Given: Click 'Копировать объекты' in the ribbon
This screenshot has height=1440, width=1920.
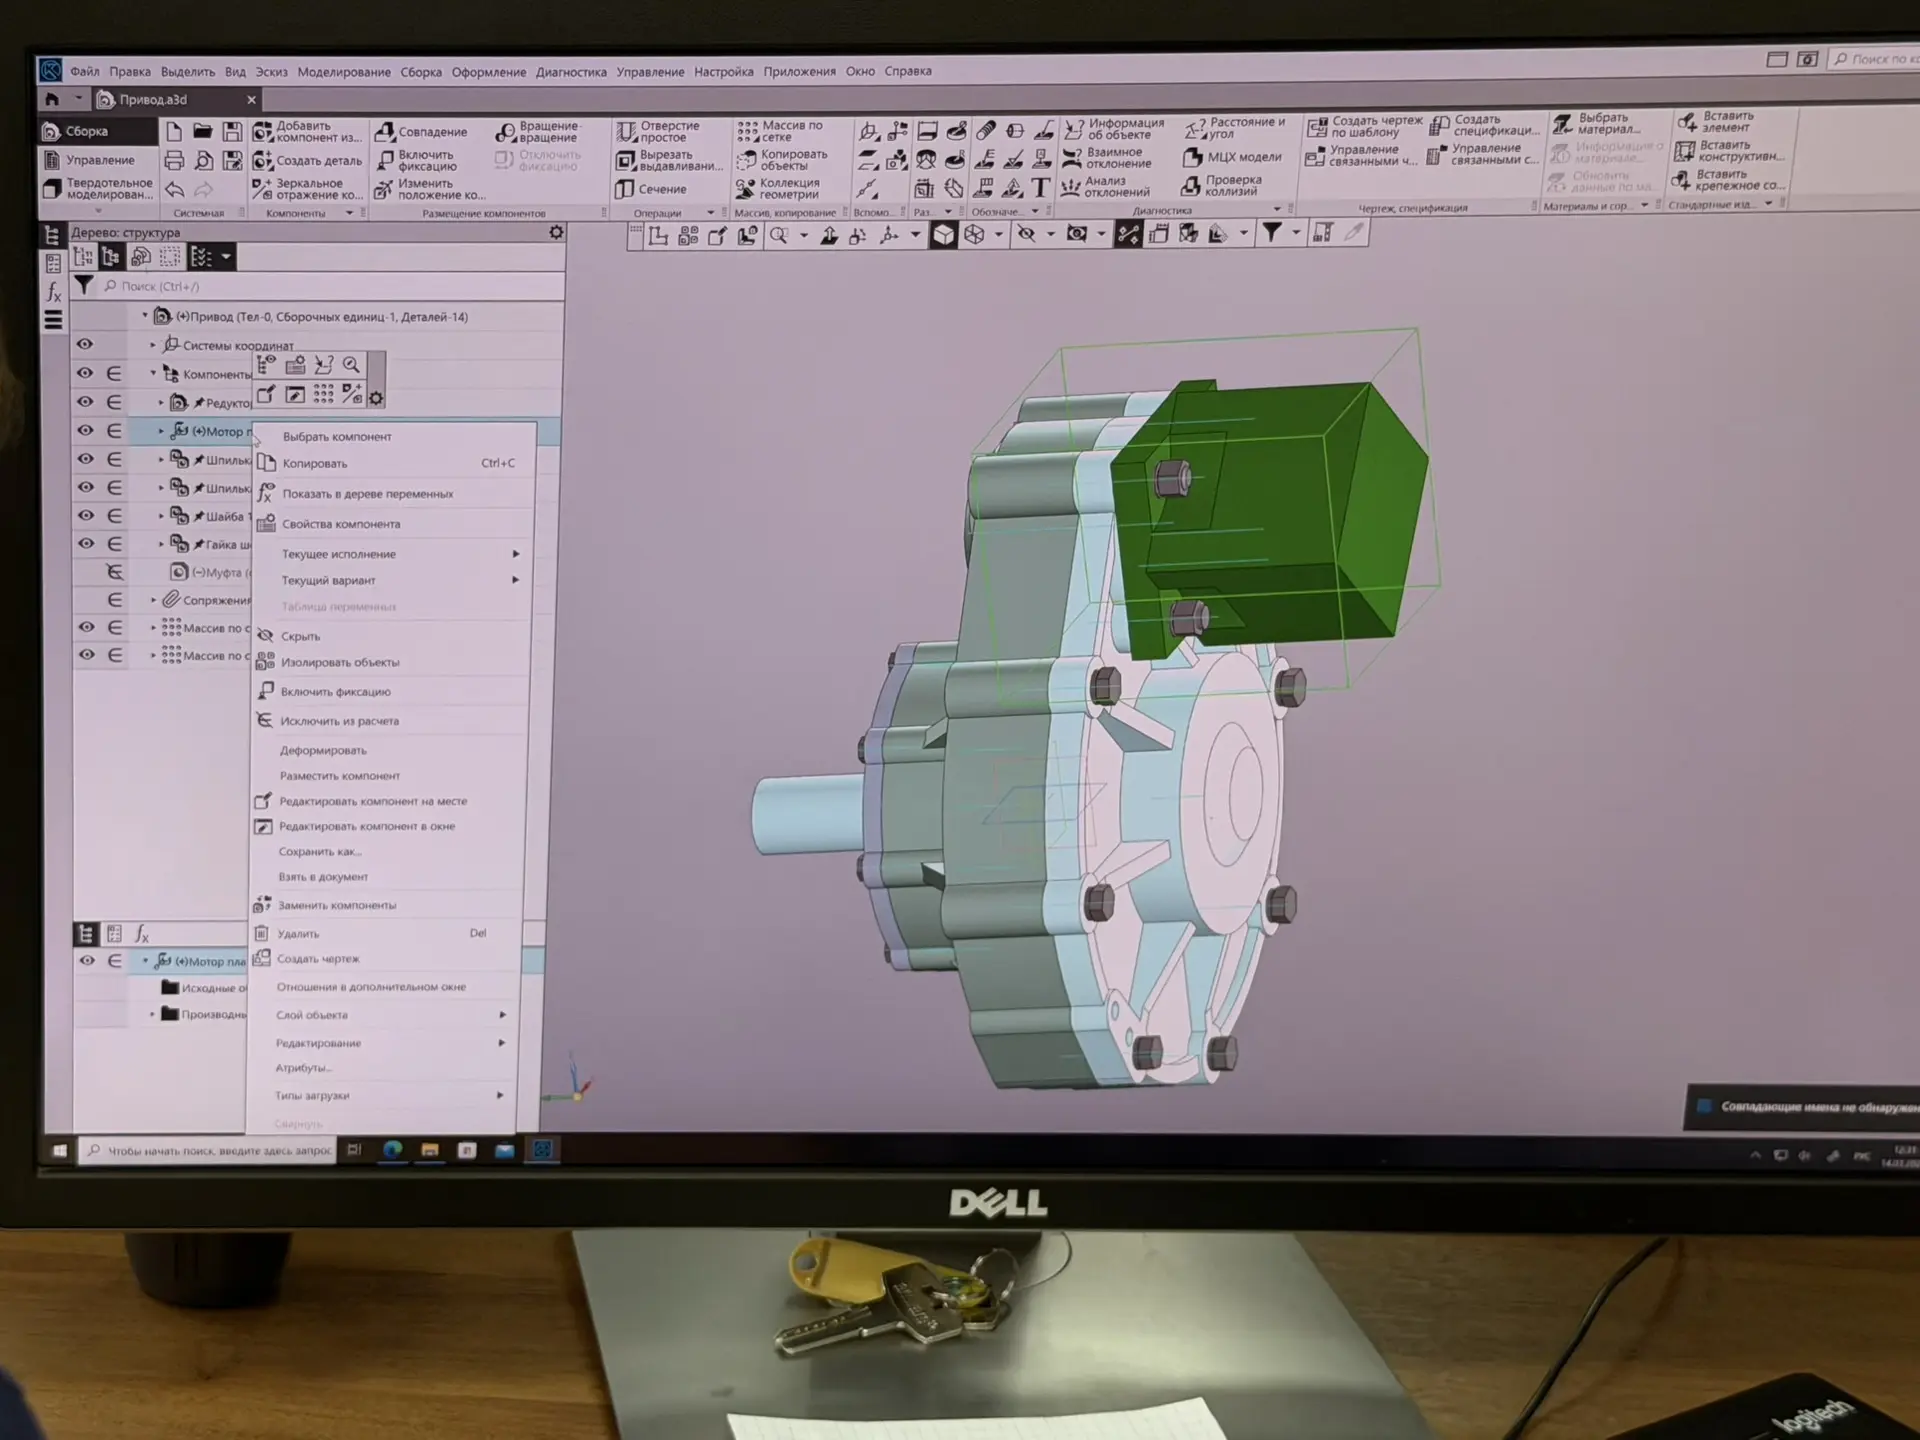Looking at the screenshot, I should tap(782, 160).
